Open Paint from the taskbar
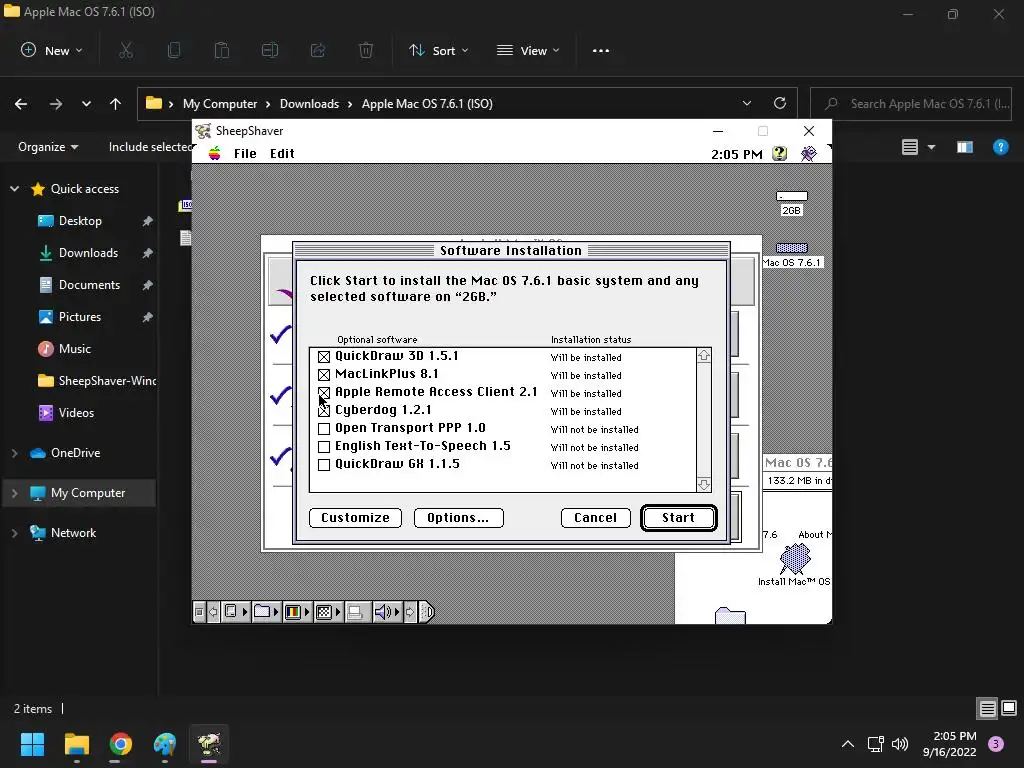 point(165,744)
